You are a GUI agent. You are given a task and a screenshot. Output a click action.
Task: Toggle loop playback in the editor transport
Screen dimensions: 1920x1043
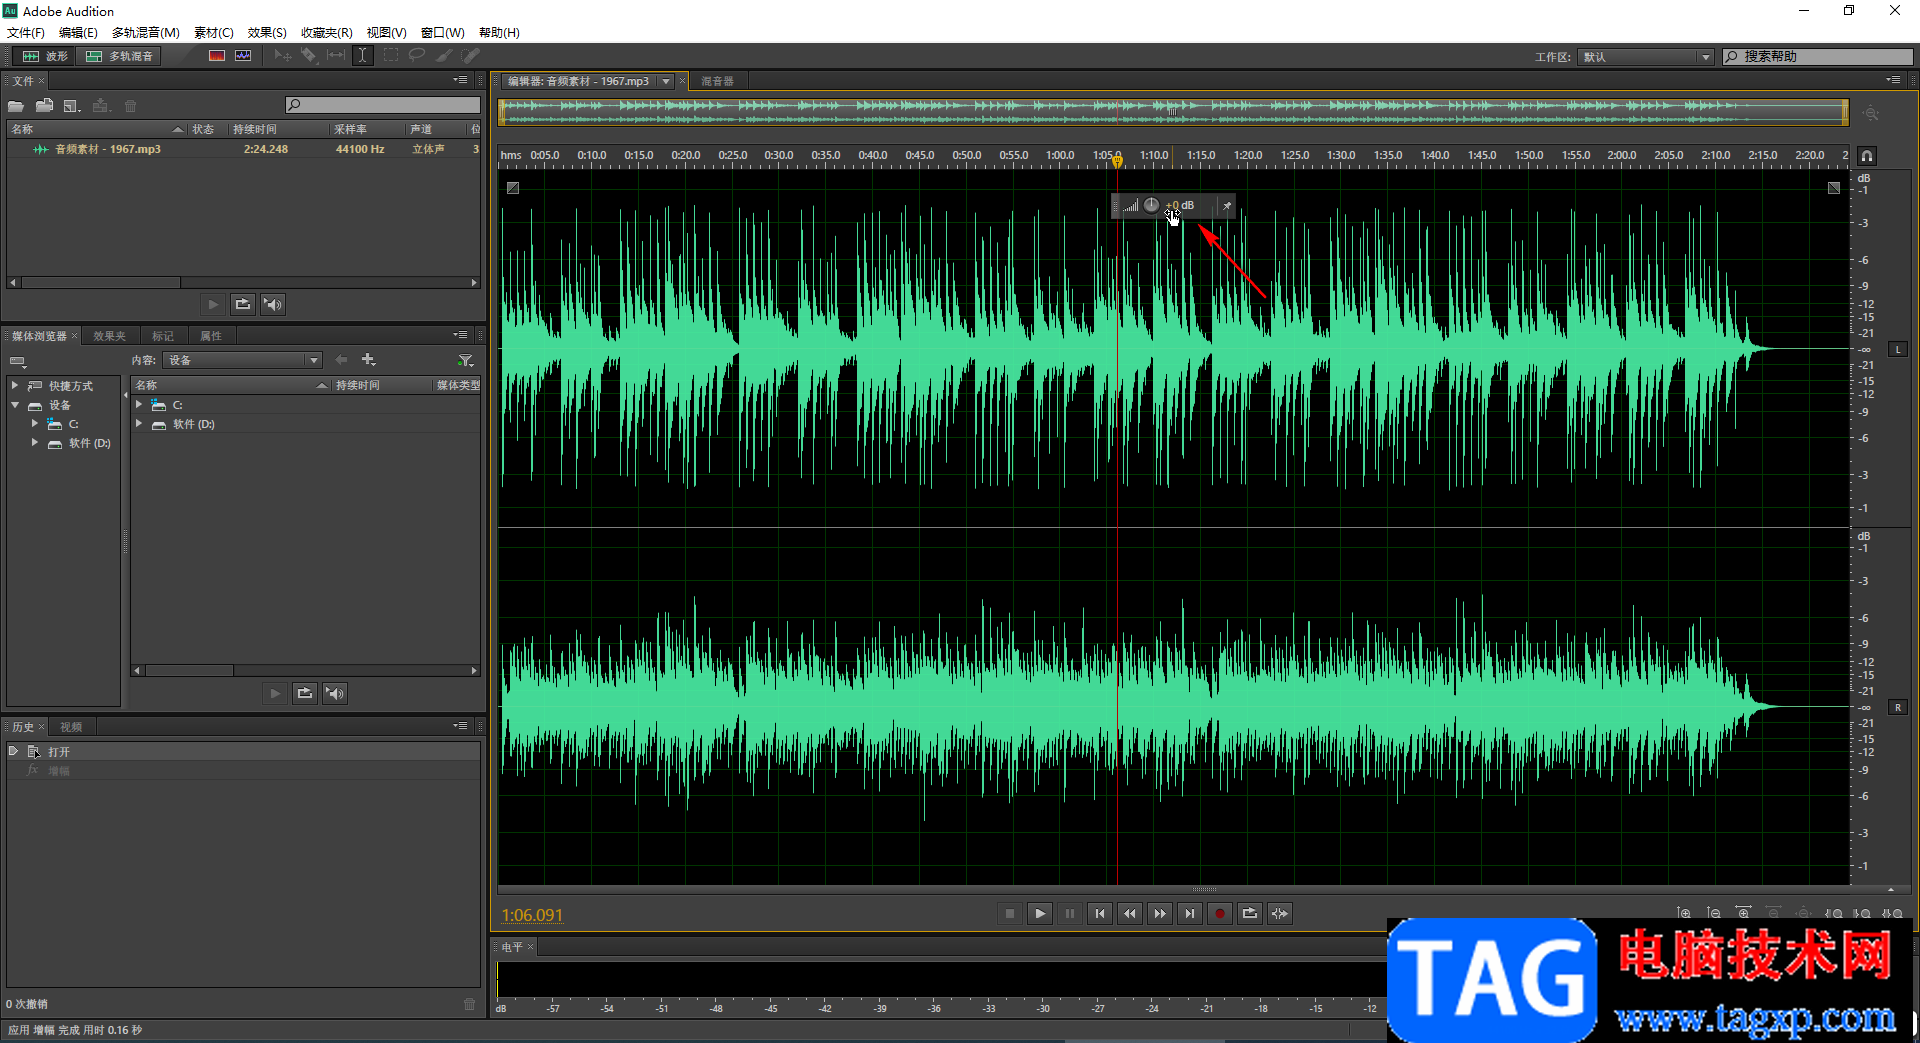1249,913
